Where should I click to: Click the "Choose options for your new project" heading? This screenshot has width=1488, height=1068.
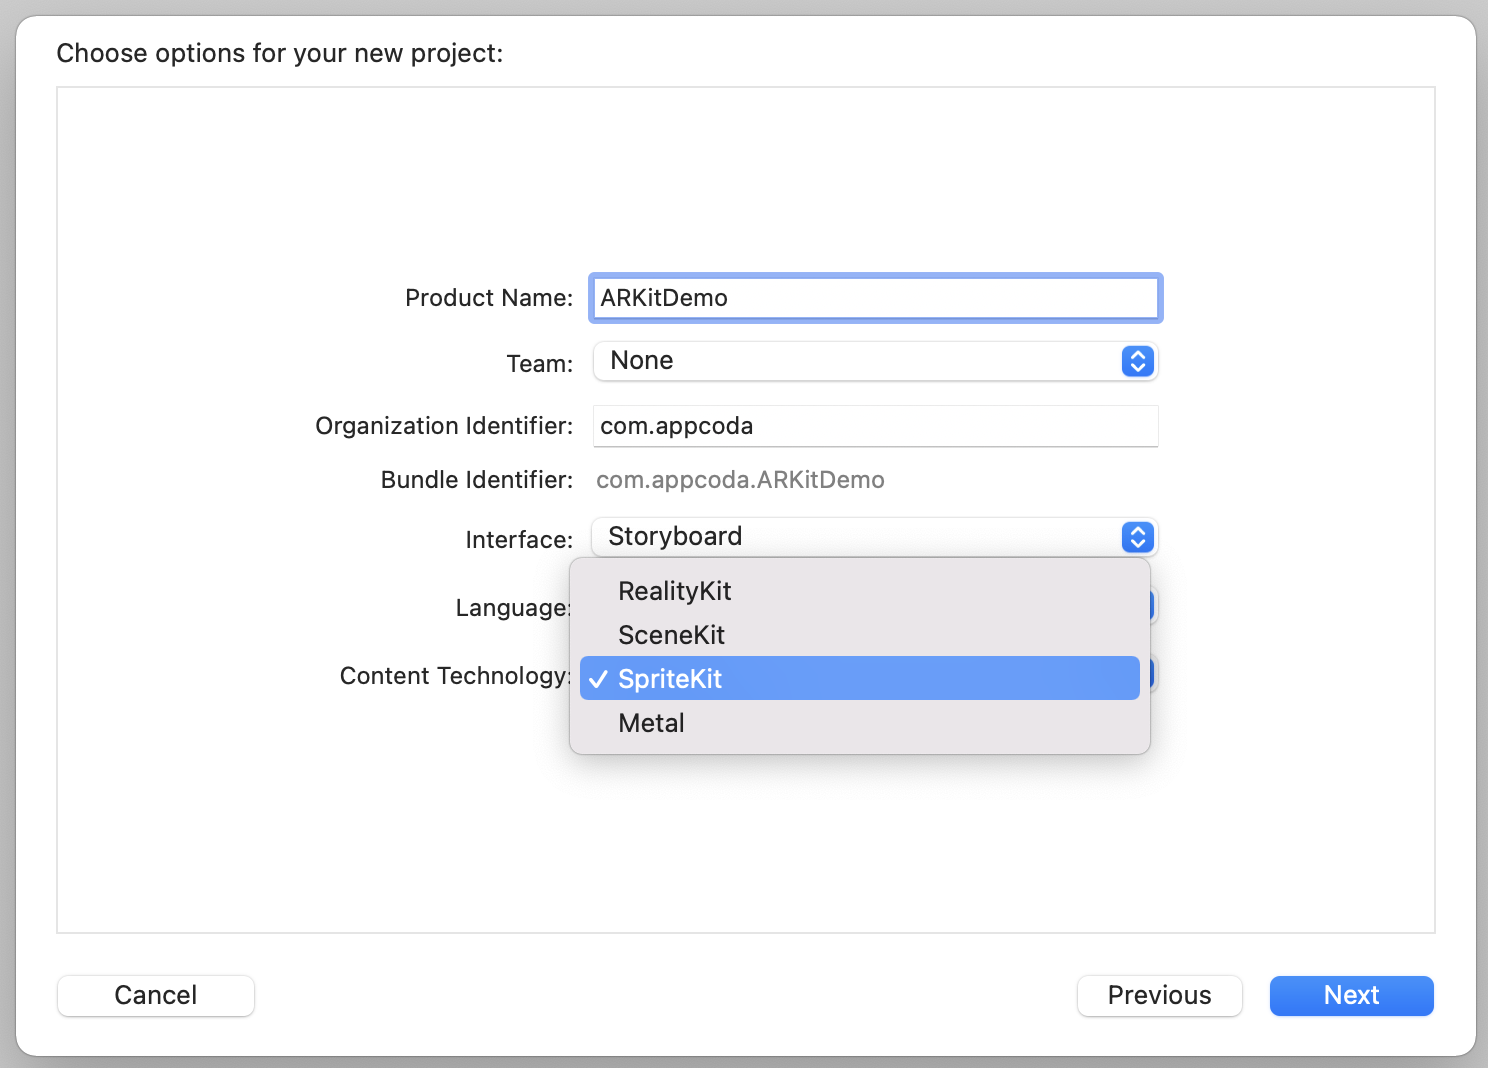(280, 53)
